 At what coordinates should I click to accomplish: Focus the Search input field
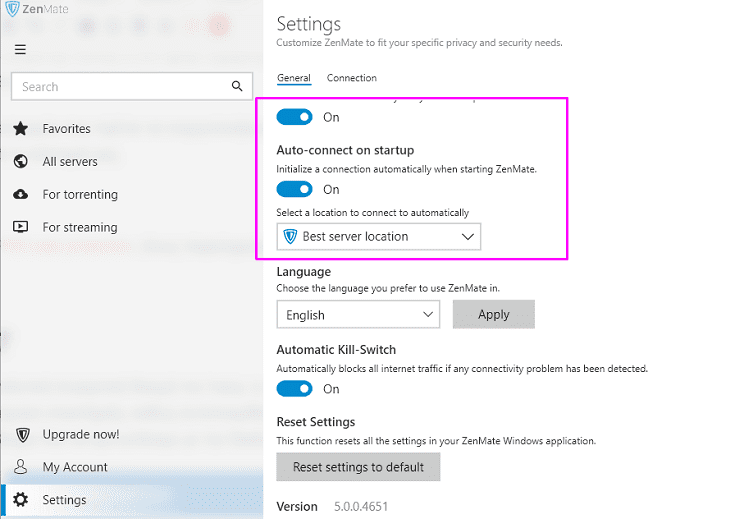click(132, 86)
